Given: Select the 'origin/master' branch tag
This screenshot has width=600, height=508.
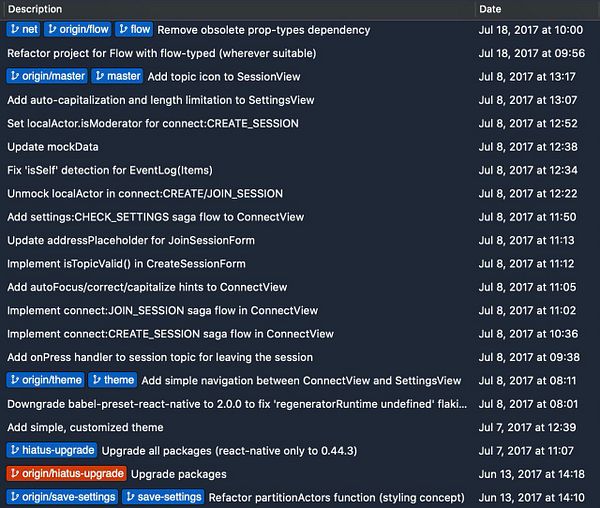Looking at the screenshot, I should point(47,76).
